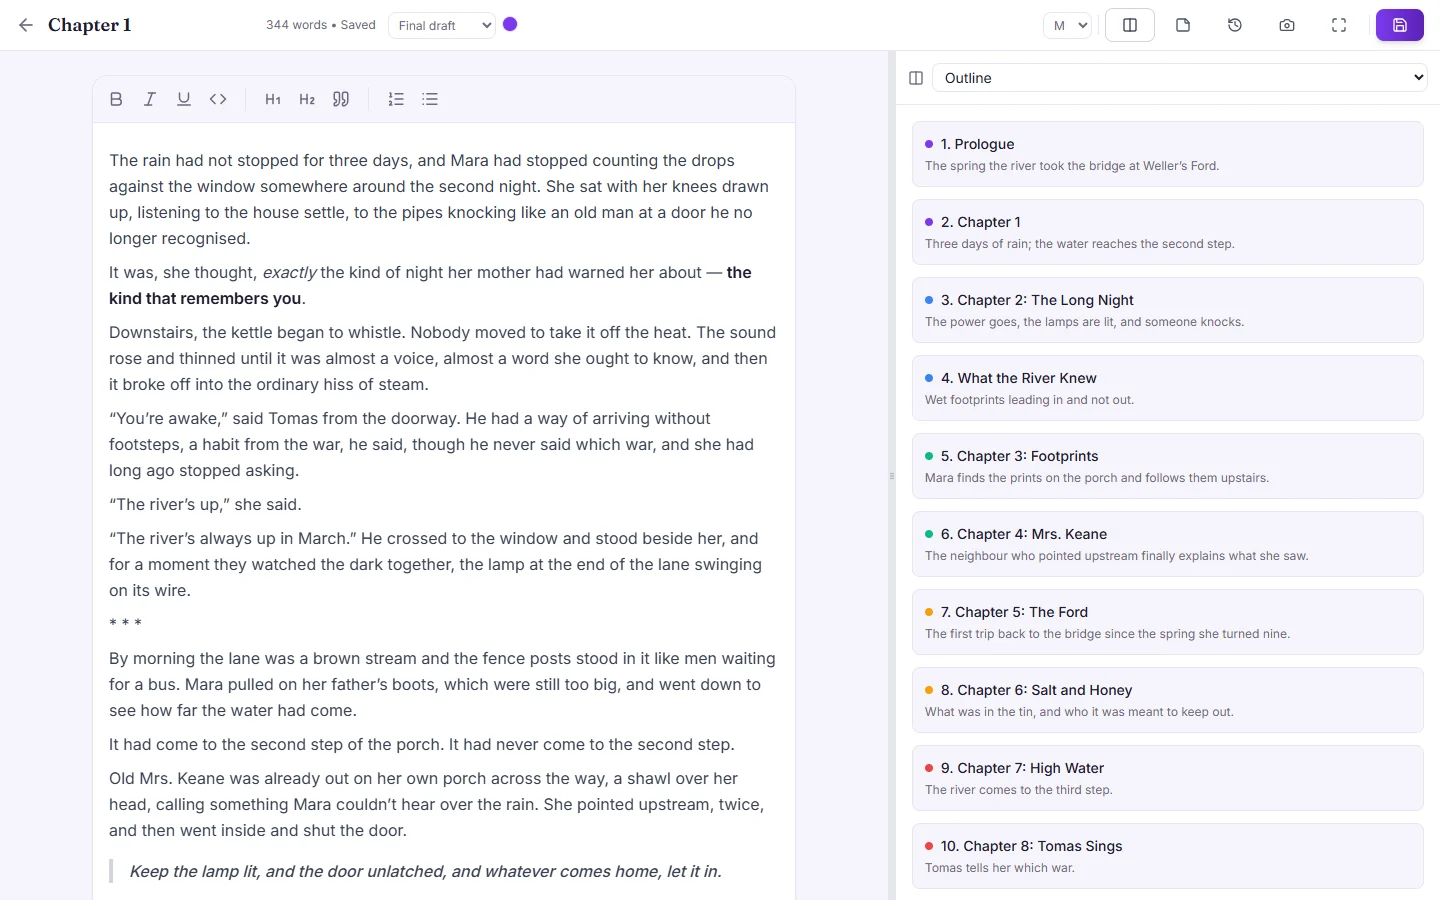Save with the purple disk button
This screenshot has height=900, width=1440.
(x=1400, y=25)
